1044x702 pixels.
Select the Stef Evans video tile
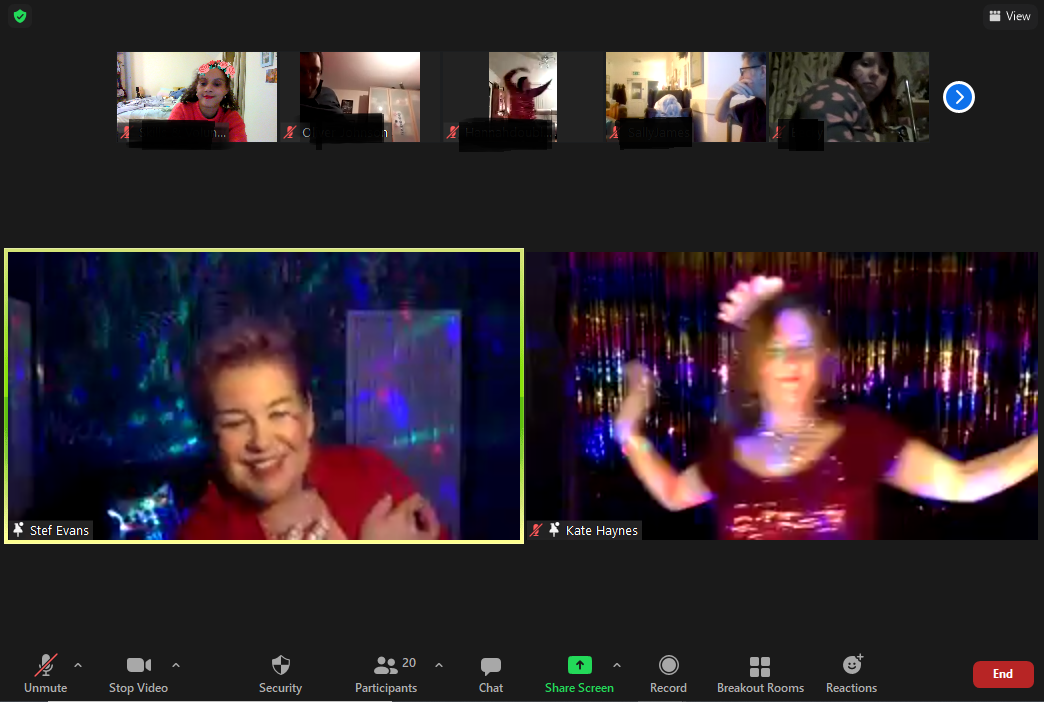click(x=264, y=396)
